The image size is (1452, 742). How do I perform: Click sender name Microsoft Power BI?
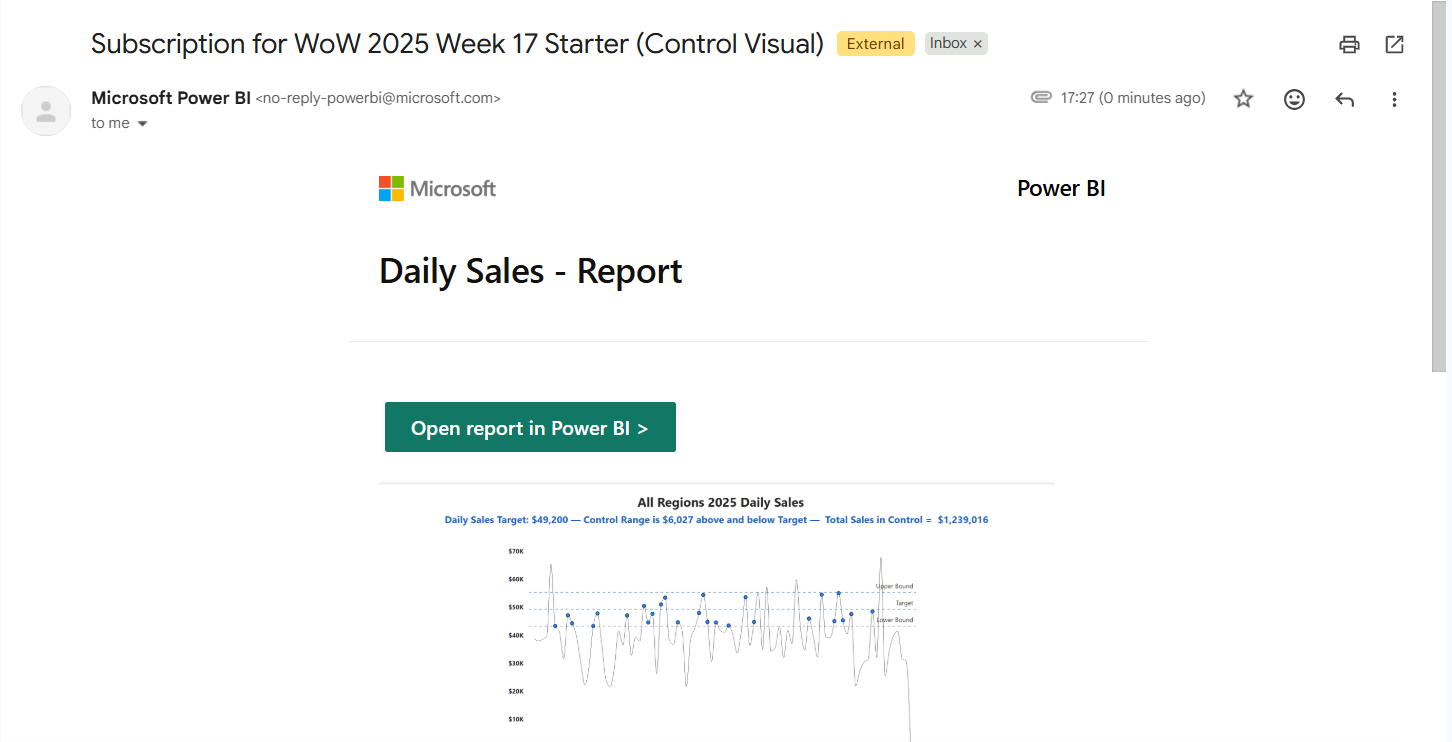[171, 98]
